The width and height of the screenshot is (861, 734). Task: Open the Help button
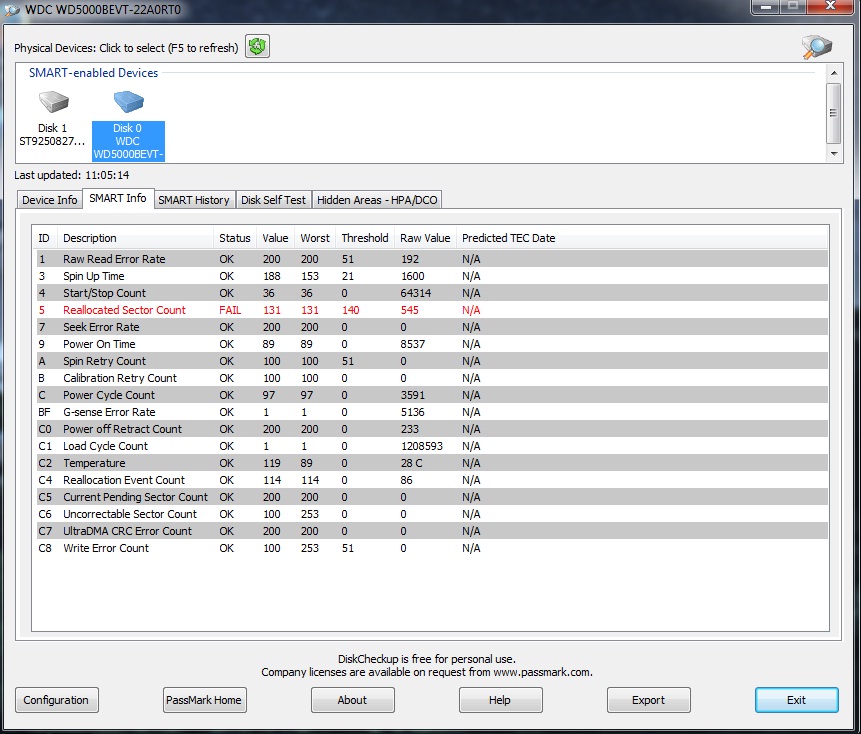click(x=500, y=700)
